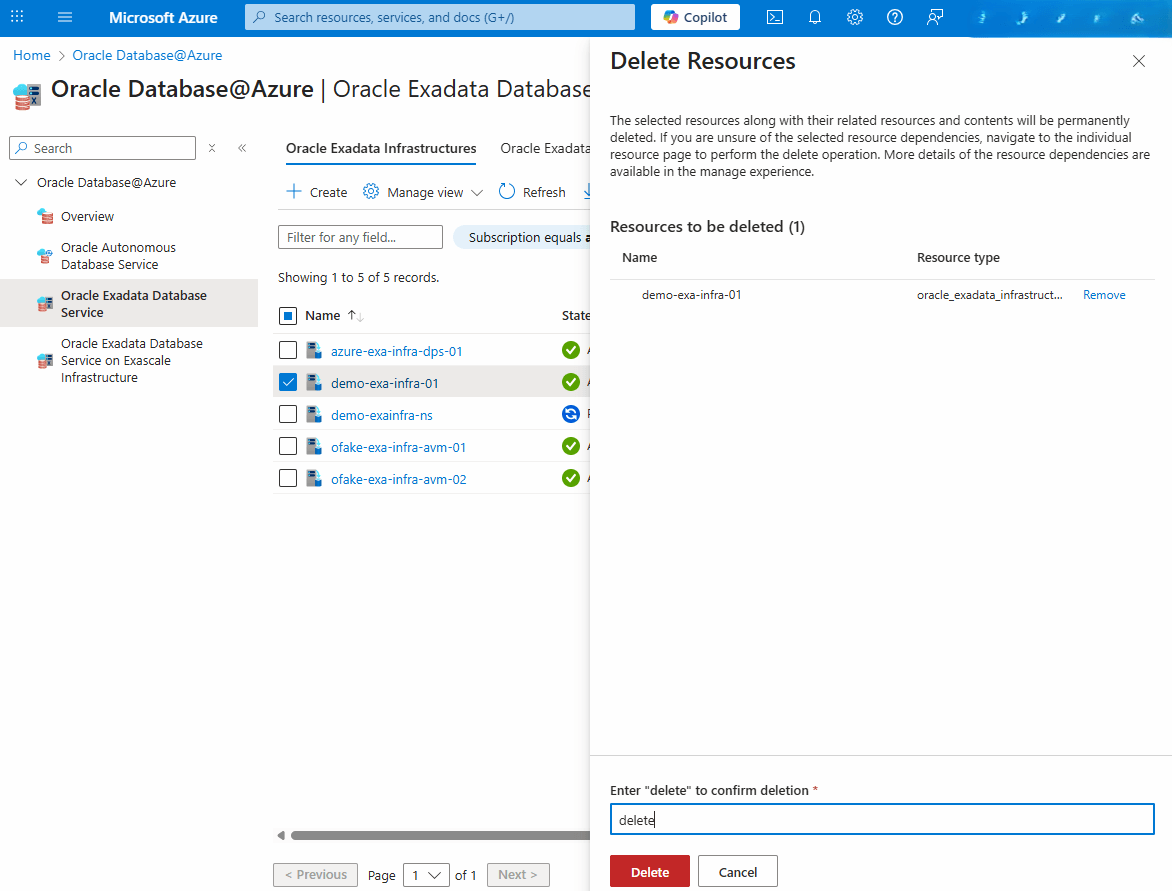Click the delete confirmation text input field

coord(882,819)
